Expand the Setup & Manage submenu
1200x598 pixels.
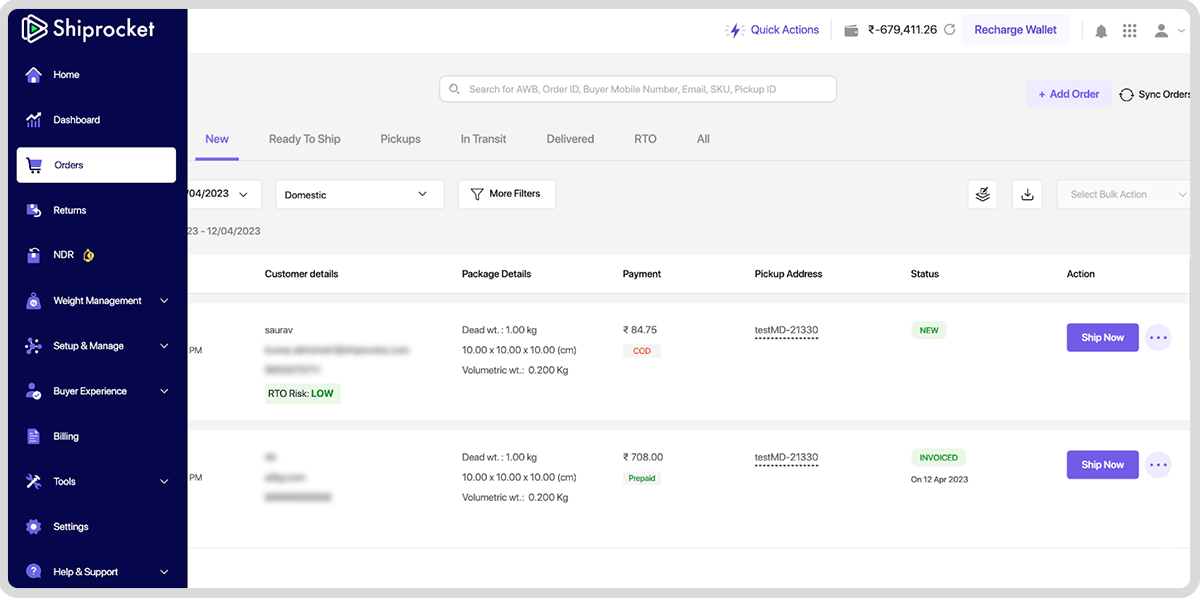[164, 346]
